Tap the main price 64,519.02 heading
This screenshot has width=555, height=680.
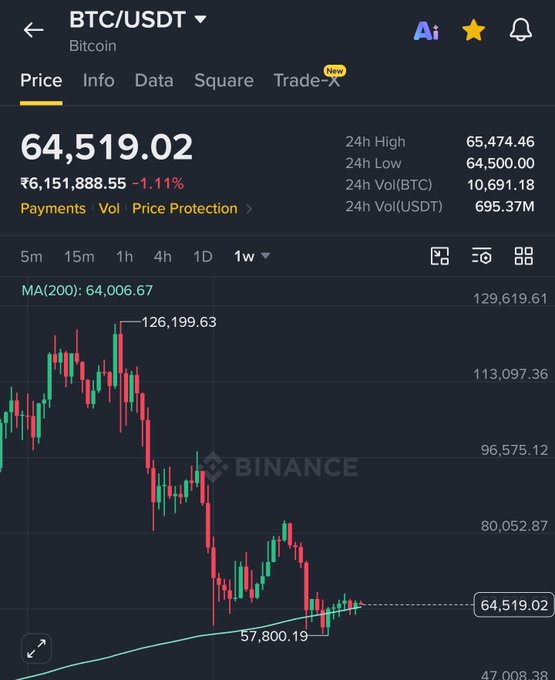(x=107, y=147)
